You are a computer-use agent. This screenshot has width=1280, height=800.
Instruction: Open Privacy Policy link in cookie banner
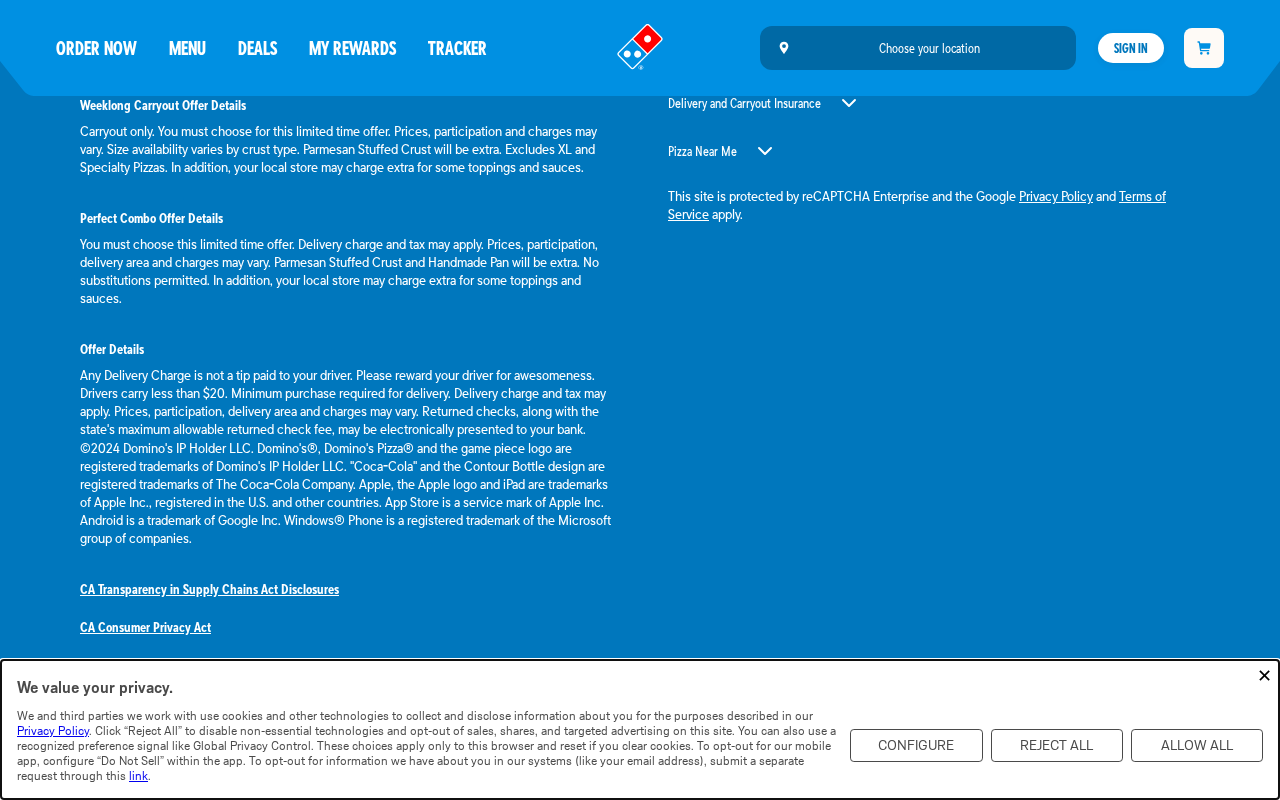pyautogui.click(x=53, y=731)
